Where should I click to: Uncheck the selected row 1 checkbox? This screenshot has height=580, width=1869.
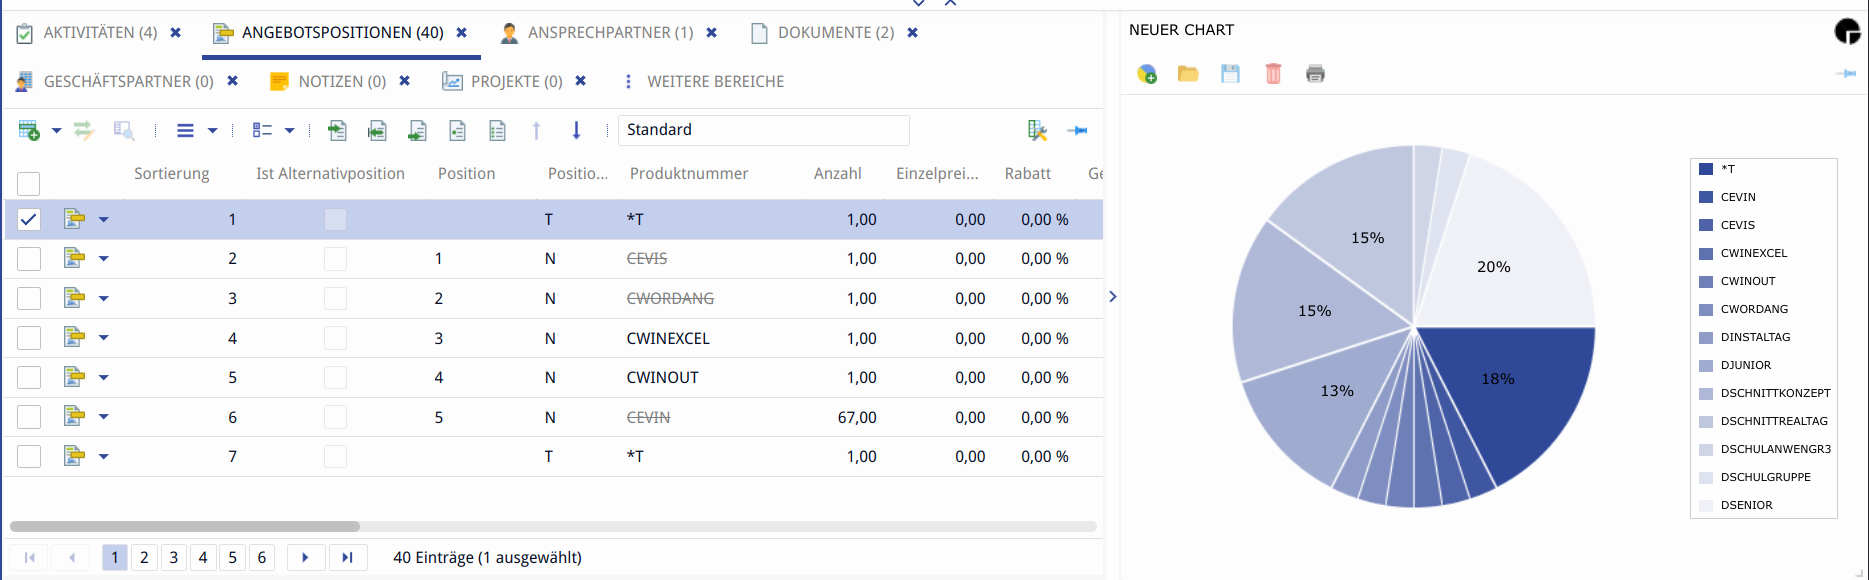(x=29, y=219)
